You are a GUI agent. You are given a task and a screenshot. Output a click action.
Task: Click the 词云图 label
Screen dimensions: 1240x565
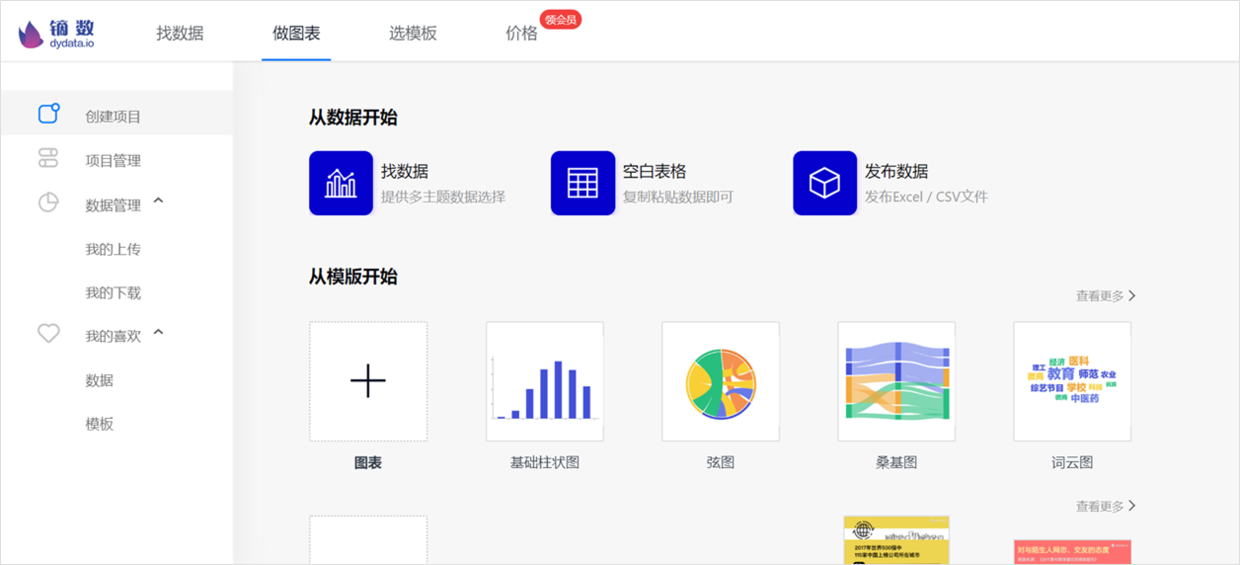pos(1072,463)
